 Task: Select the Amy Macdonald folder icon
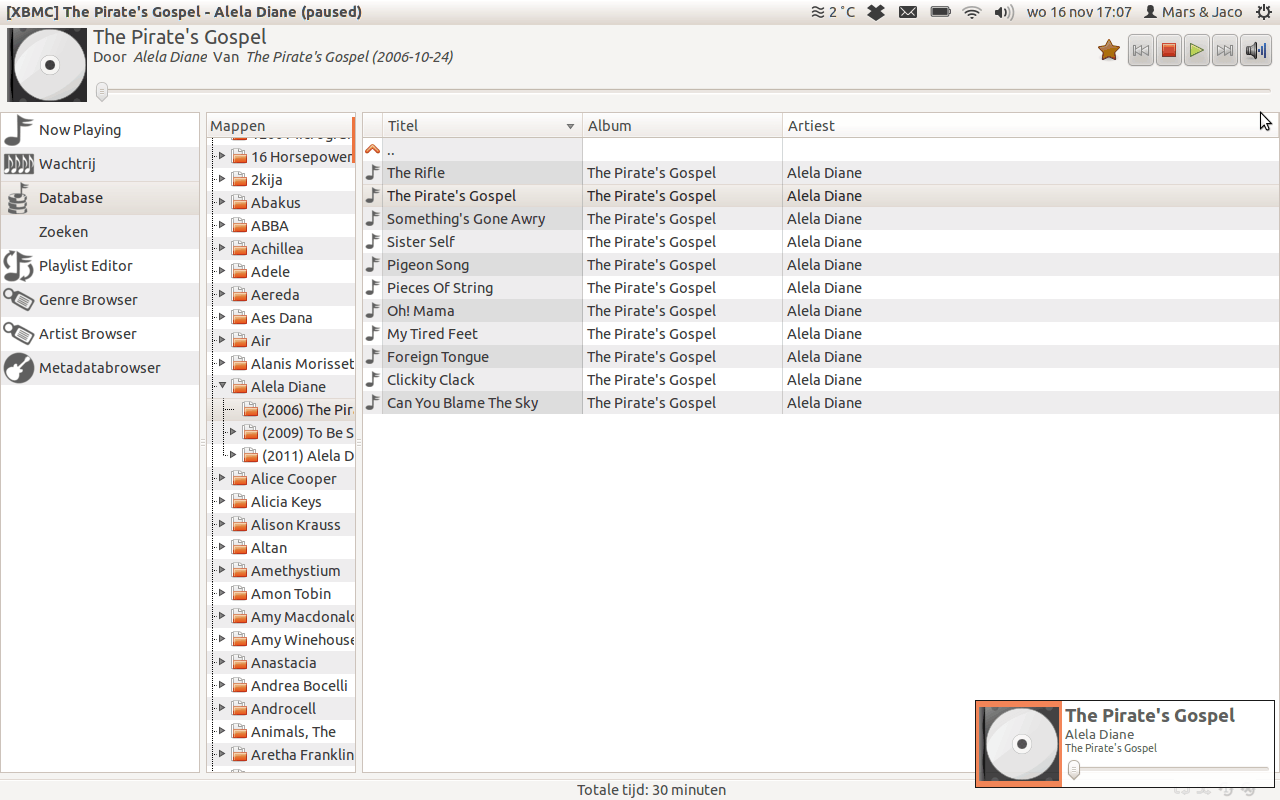(239, 616)
